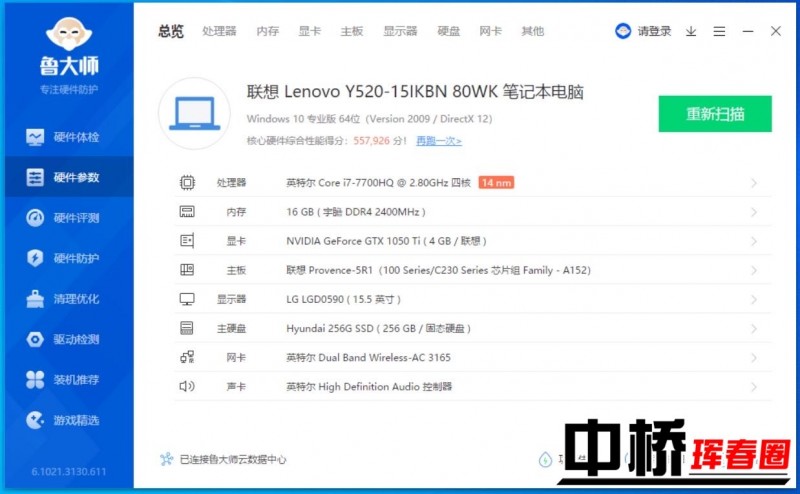Expand the 声卡 row chevron
800x494 pixels.
tap(754, 387)
